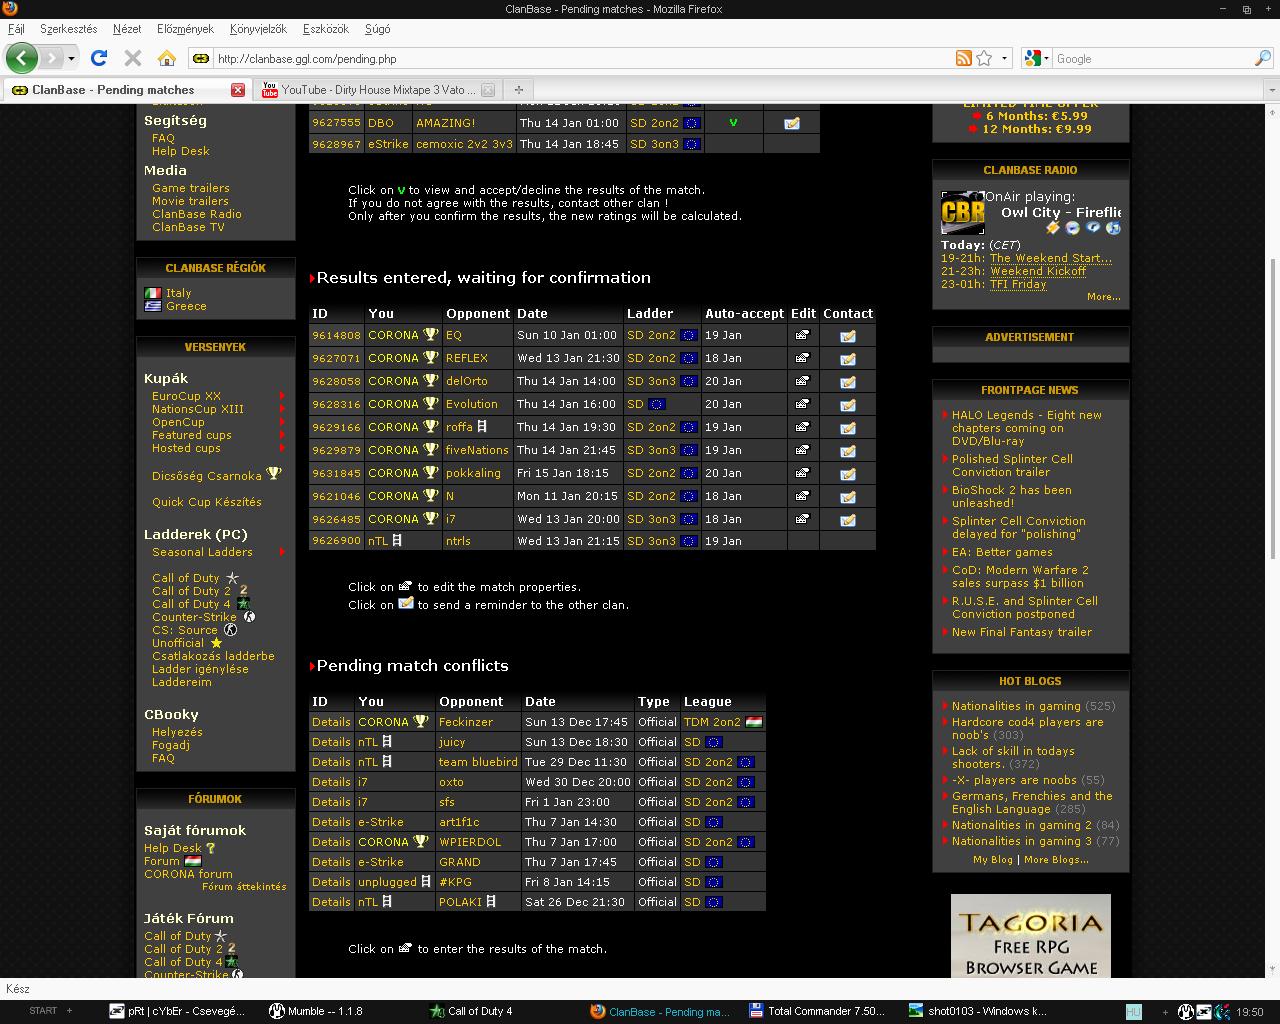Viewport: 1280px width, 1024px height.
Task: Open edit icon for CORONA vs EQ match
Action: (802, 336)
